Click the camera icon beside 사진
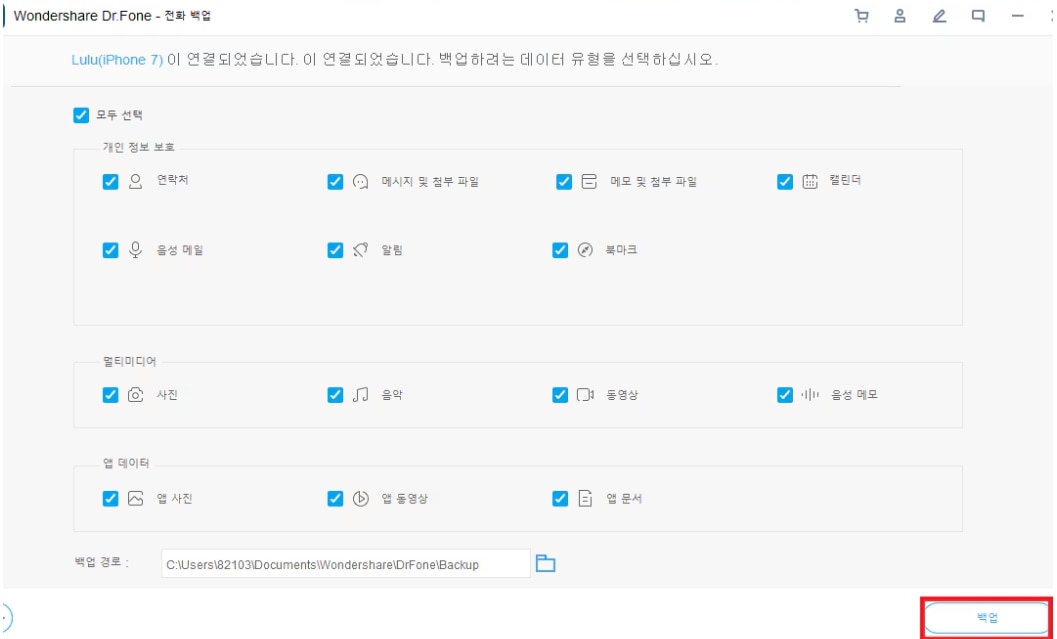 point(135,395)
